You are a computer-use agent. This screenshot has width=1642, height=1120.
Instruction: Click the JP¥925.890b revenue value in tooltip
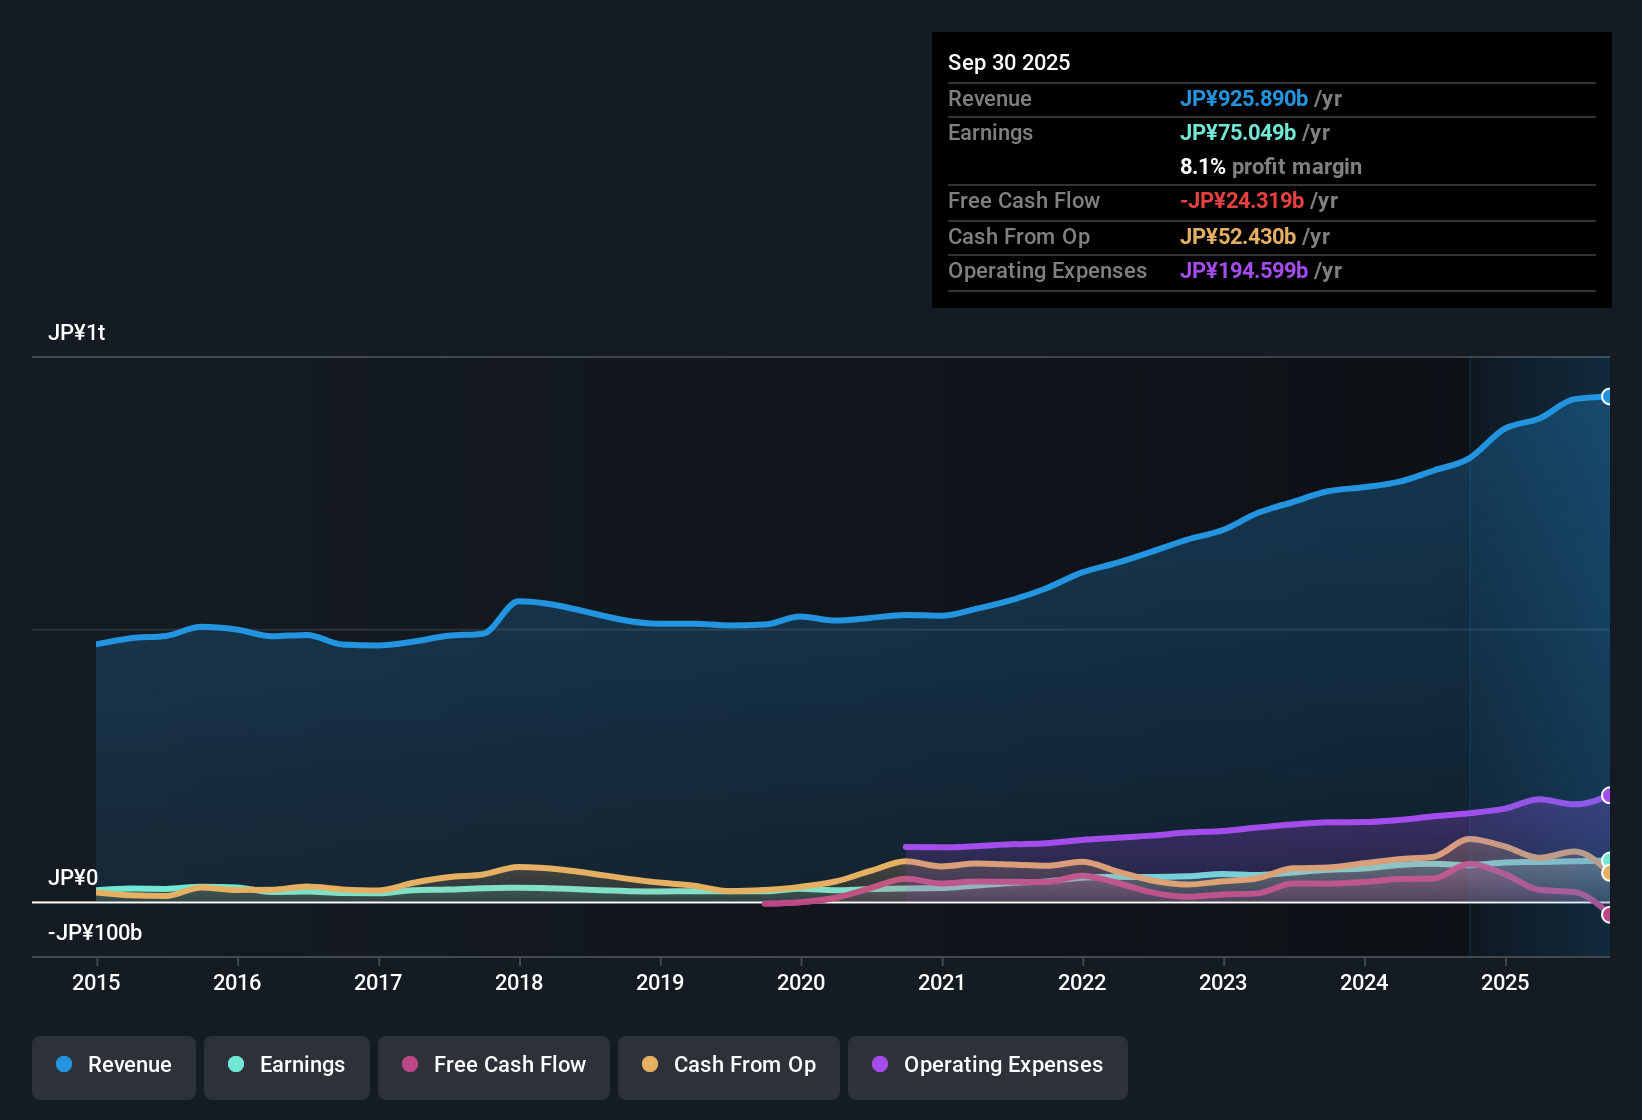point(1245,99)
